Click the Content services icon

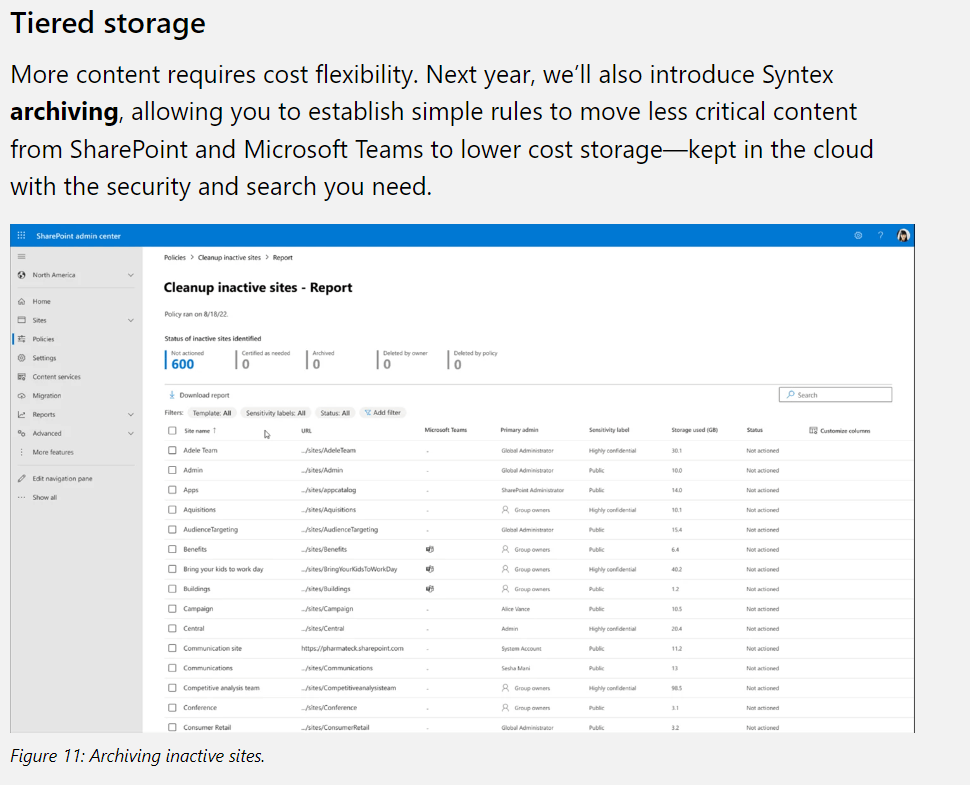[x=22, y=377]
